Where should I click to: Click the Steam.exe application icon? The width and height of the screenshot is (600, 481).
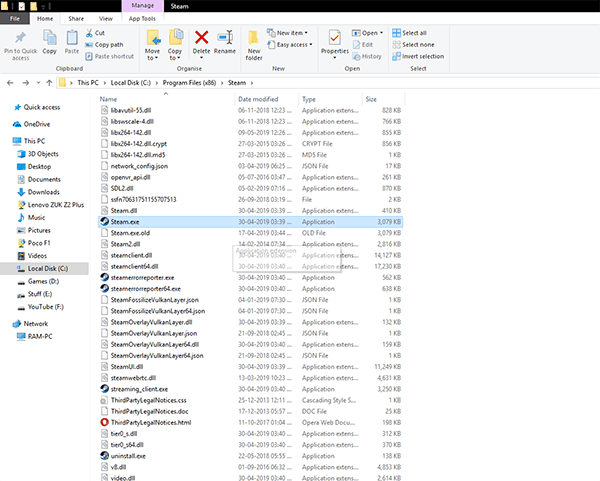(104, 222)
